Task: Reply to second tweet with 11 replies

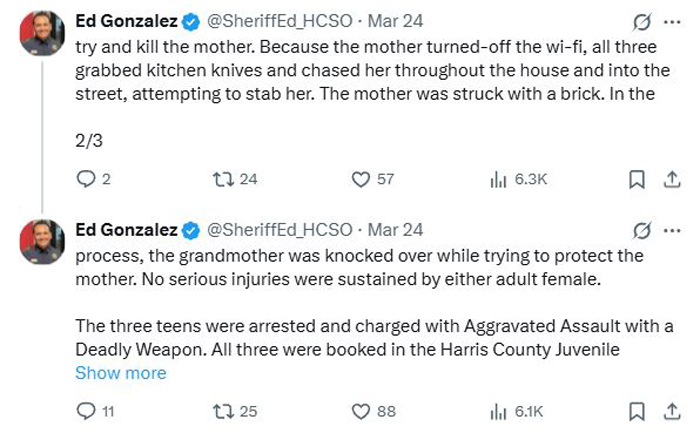Action: click(x=95, y=411)
